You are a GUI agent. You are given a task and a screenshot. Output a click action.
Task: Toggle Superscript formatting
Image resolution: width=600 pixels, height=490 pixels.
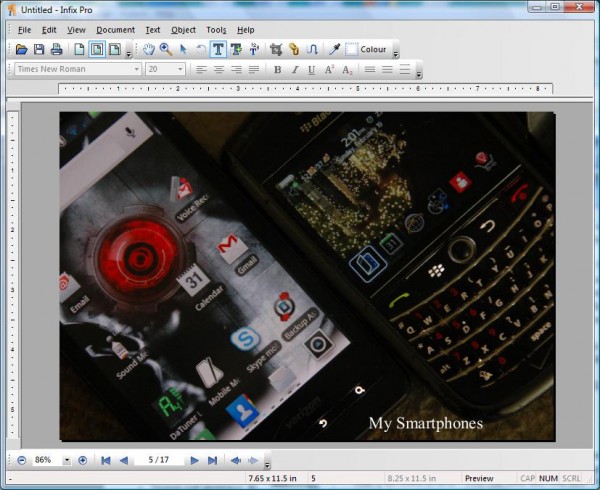pos(329,69)
